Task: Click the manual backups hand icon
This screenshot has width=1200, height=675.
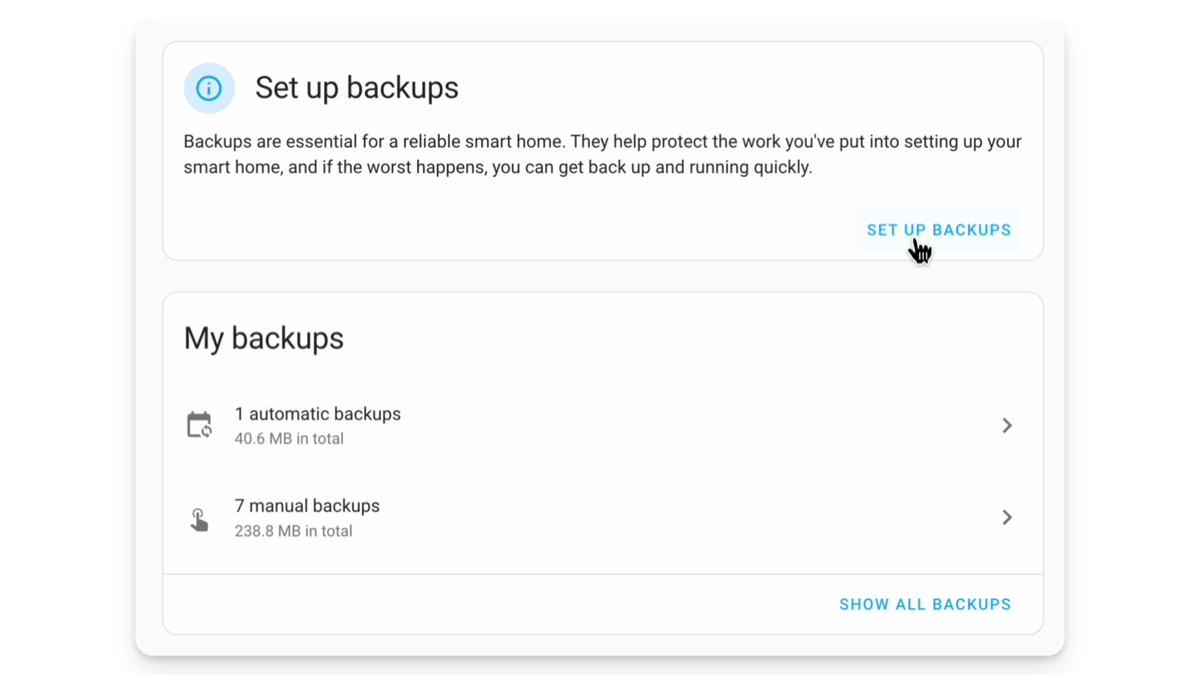Action: [x=200, y=519]
